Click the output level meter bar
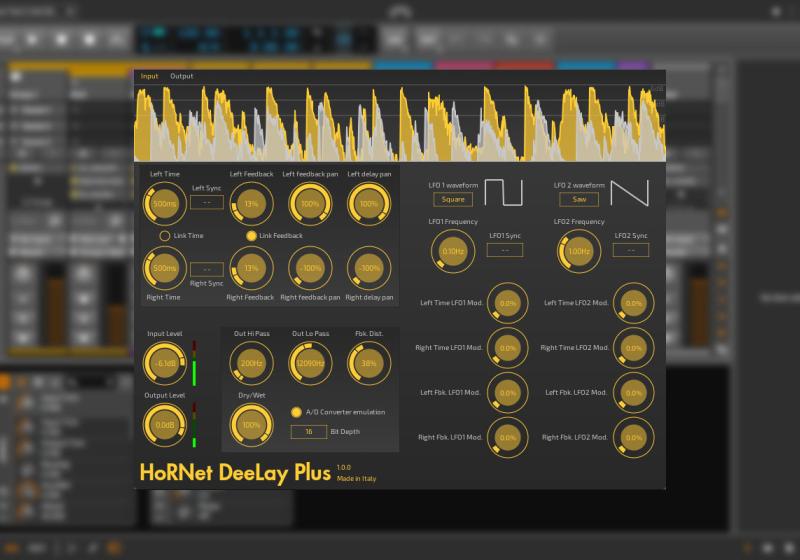 click(194, 425)
